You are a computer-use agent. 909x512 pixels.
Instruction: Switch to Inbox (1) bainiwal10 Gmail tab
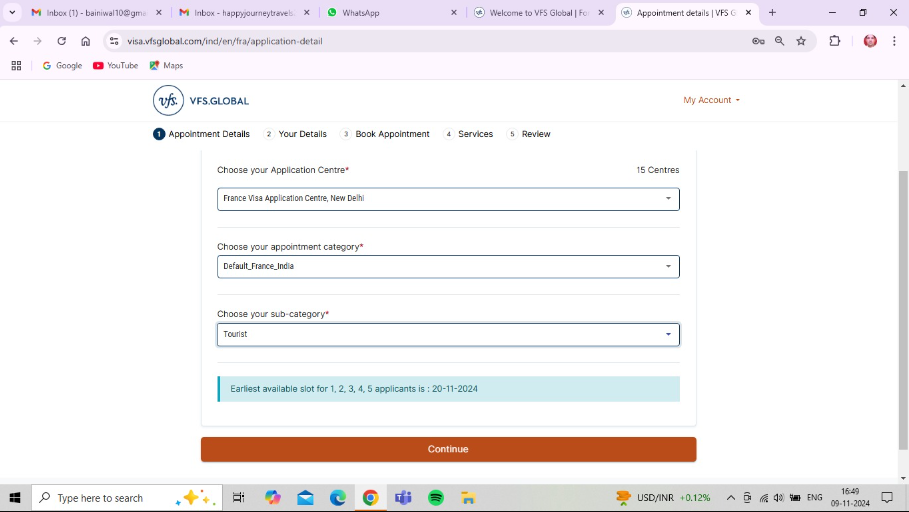click(x=97, y=12)
